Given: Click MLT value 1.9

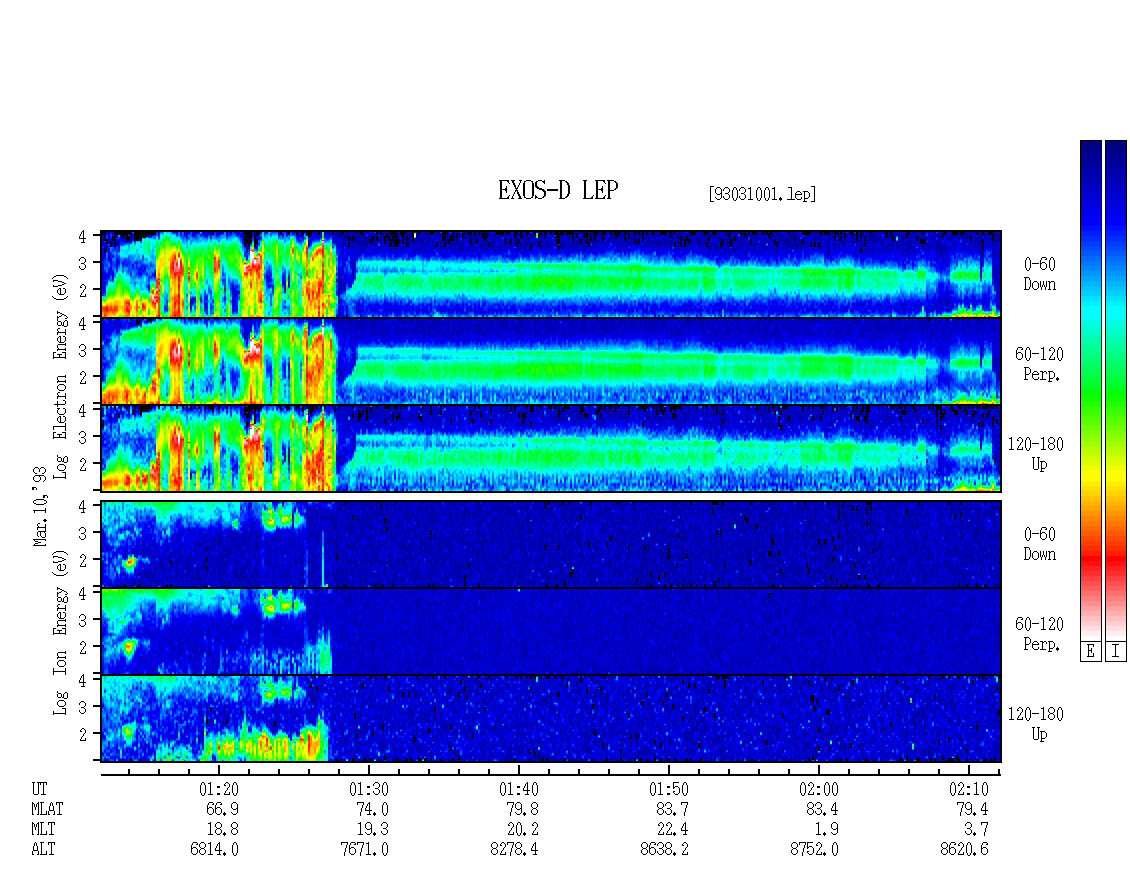Looking at the screenshot, I should click(x=827, y=830).
